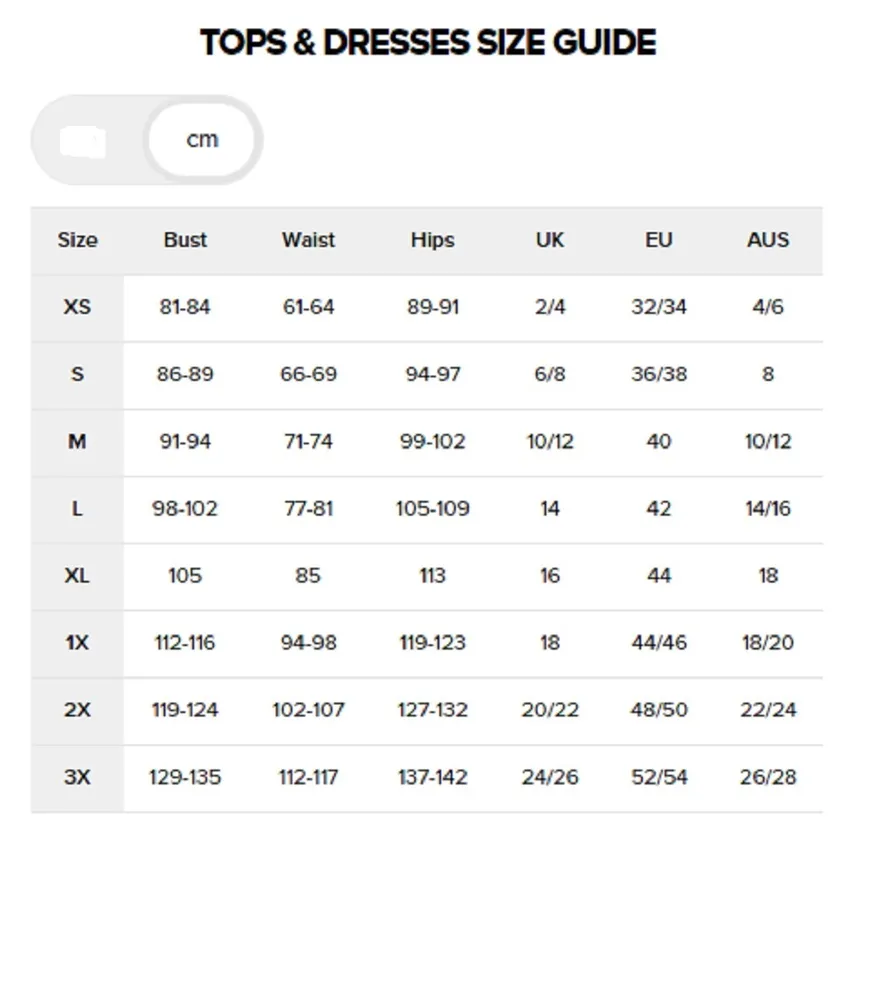The image size is (870, 1000).
Task: Switch to the blank left unit option
Action: pos(84,141)
